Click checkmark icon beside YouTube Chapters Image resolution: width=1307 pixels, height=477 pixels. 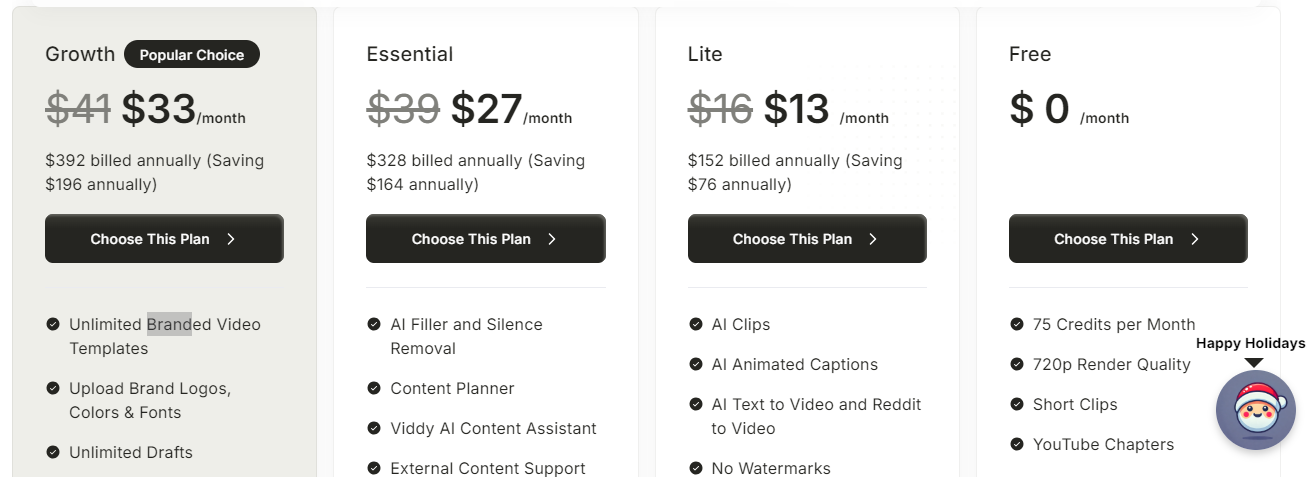pyautogui.click(x=1016, y=444)
